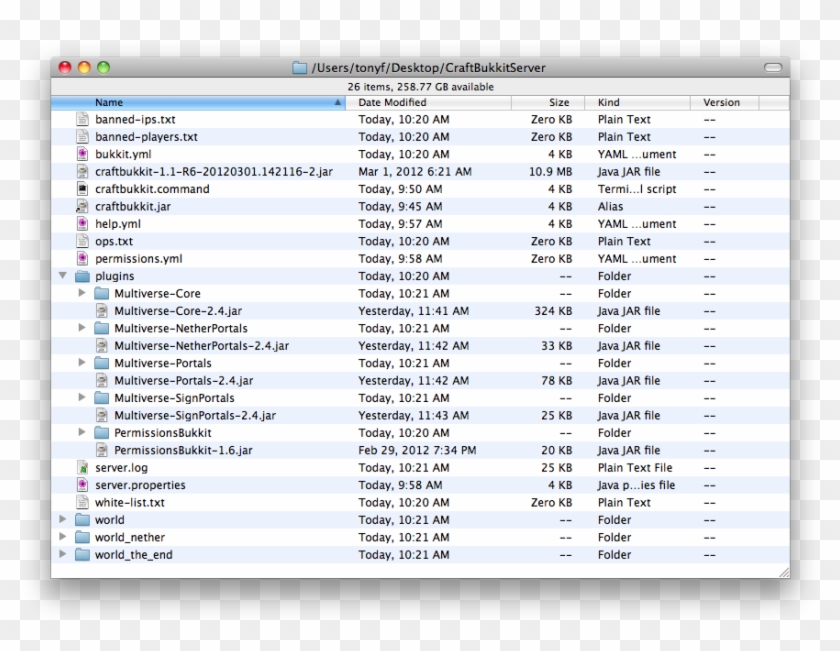Click the PermissionsBukkit folder icon
This screenshot has height=651, width=840.
101,432
